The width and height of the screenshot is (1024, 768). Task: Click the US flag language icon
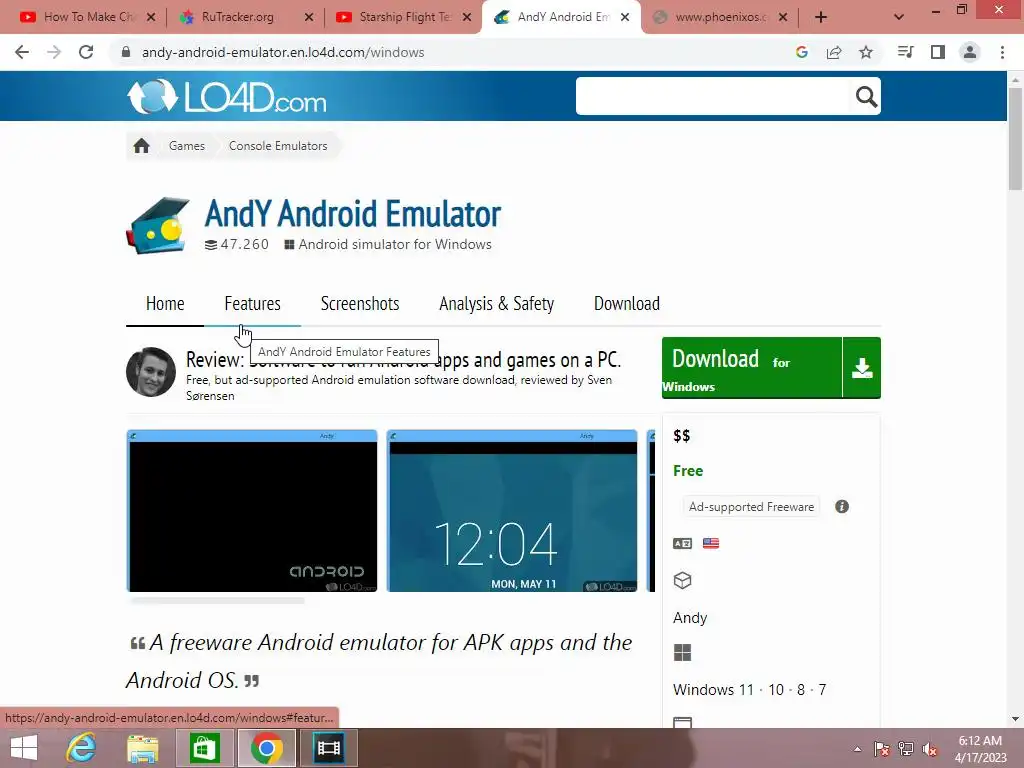711,543
